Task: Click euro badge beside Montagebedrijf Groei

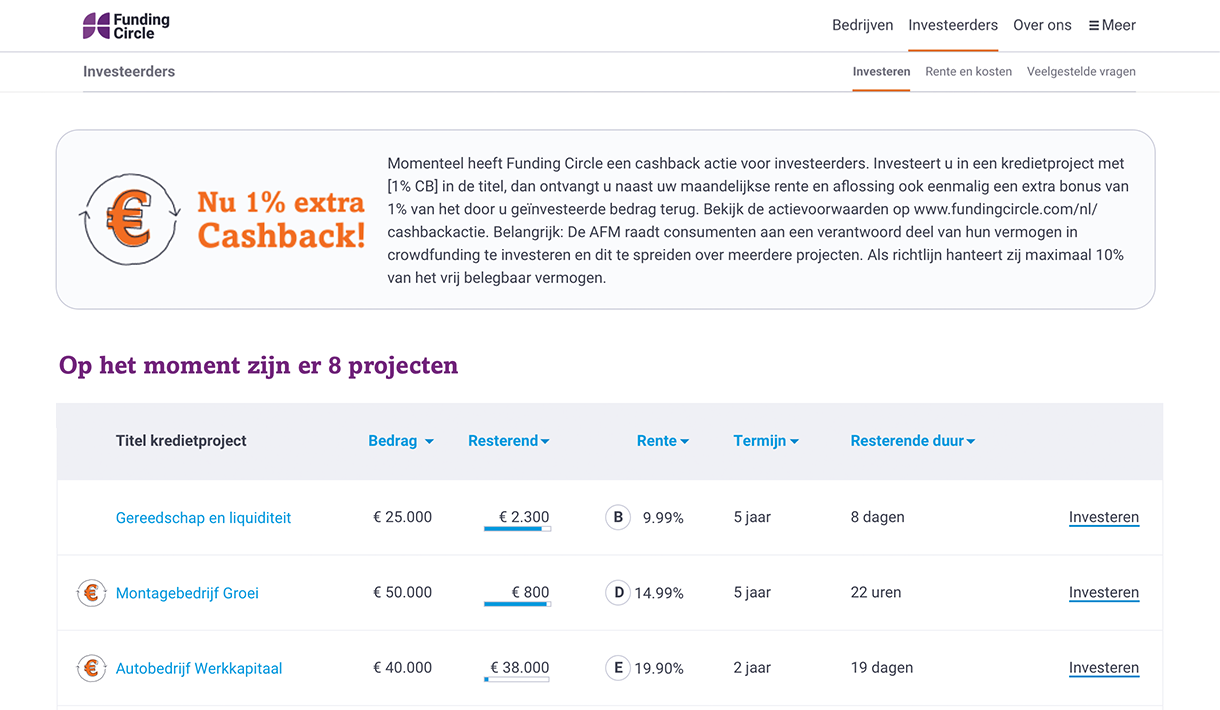Action: (91, 593)
